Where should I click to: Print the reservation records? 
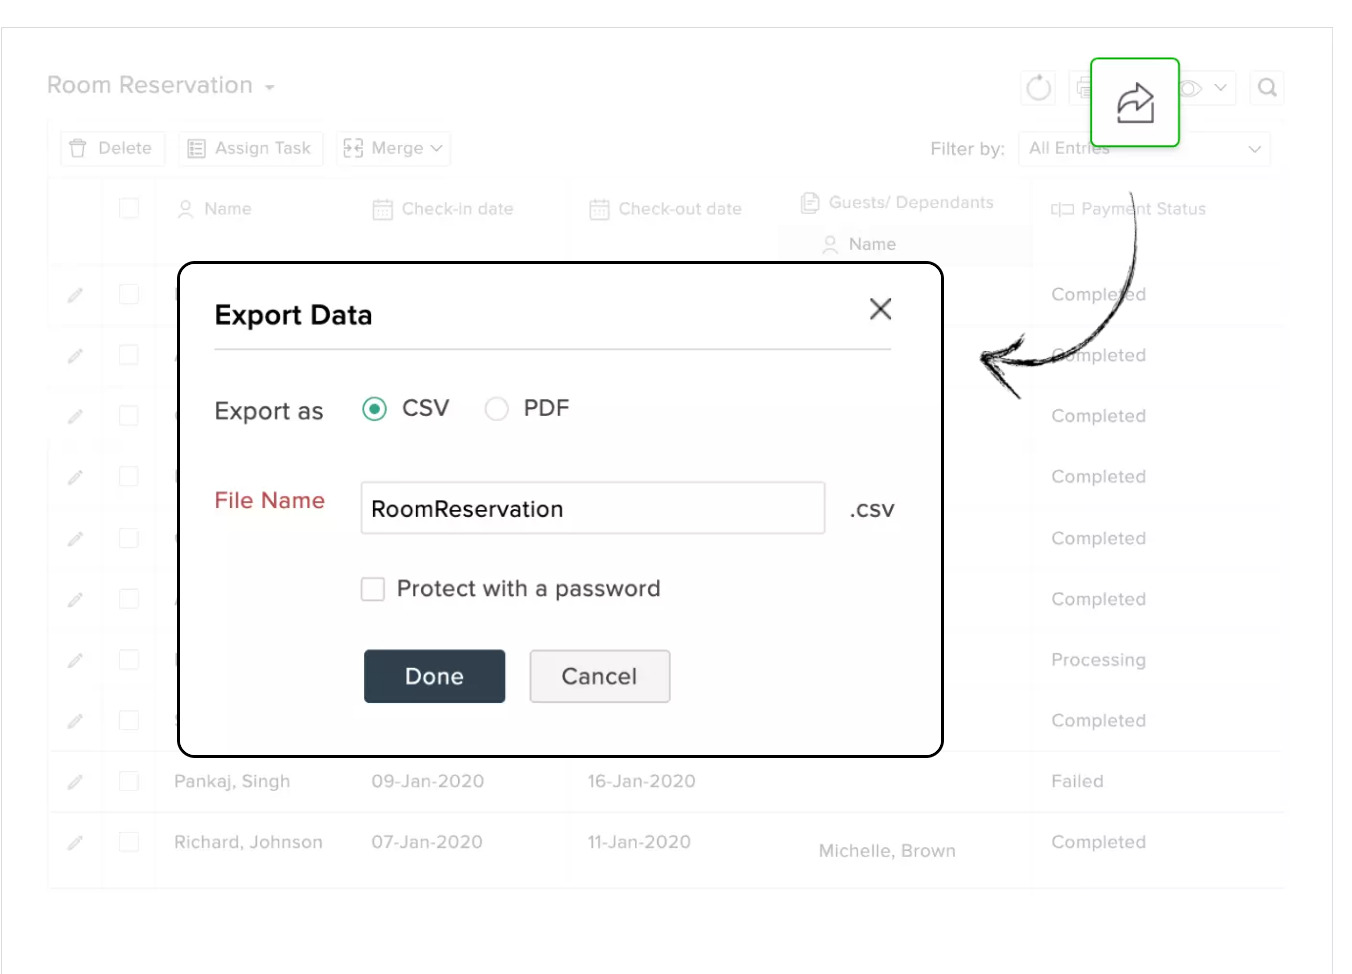tap(1085, 88)
